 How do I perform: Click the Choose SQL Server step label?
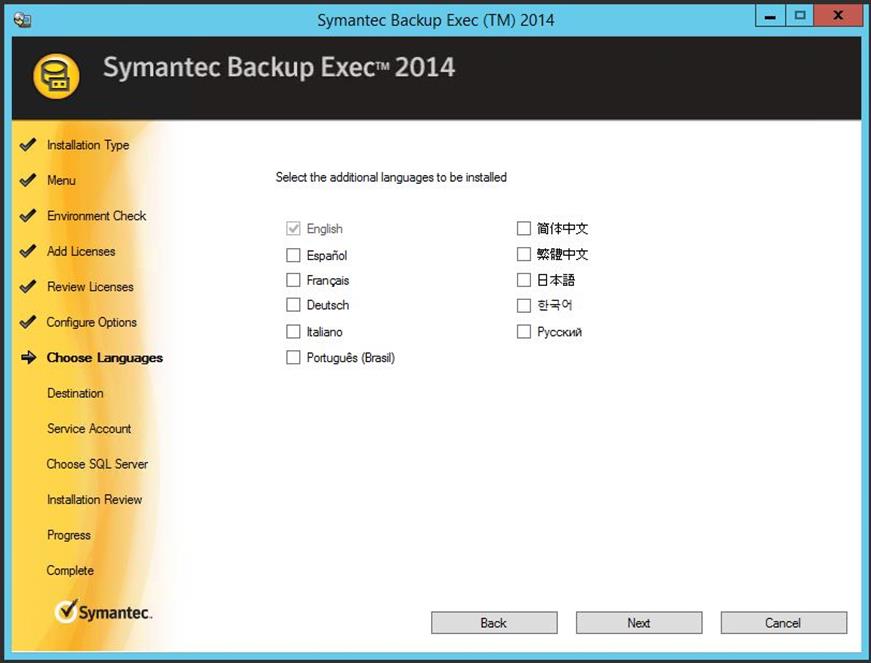(x=97, y=464)
